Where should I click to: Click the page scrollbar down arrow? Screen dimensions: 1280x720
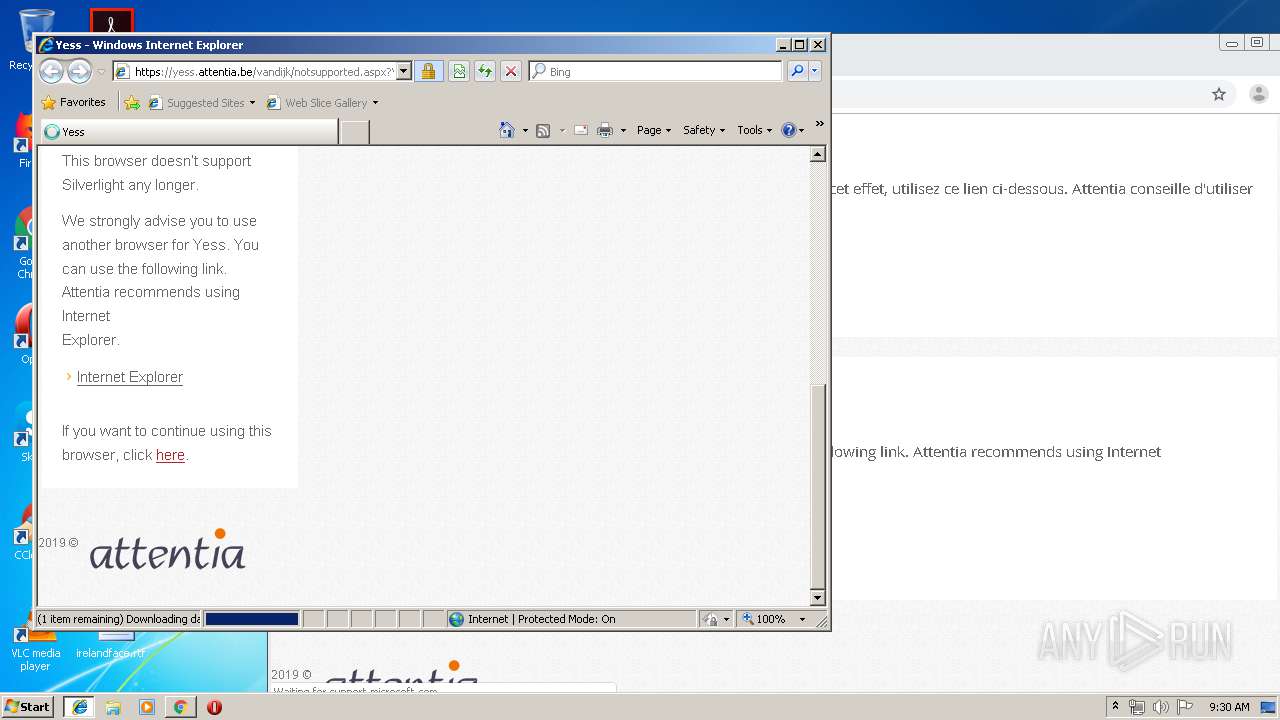817,598
